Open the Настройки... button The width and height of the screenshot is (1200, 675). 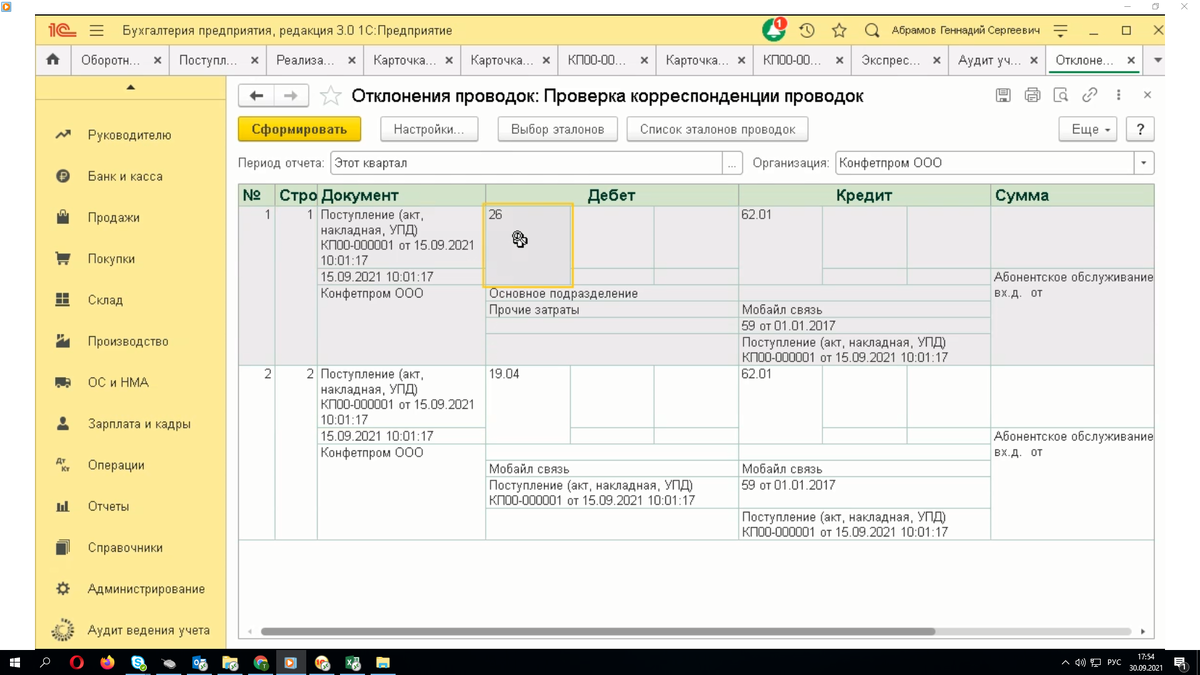point(429,129)
